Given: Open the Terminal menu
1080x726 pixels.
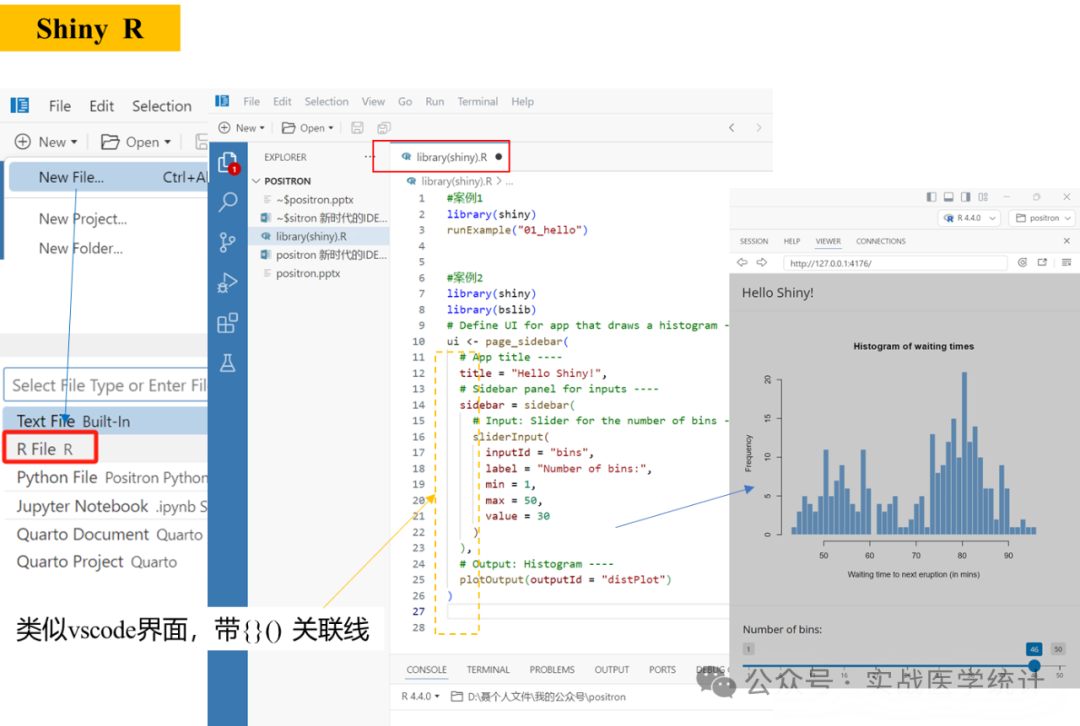Looking at the screenshot, I should point(477,101).
